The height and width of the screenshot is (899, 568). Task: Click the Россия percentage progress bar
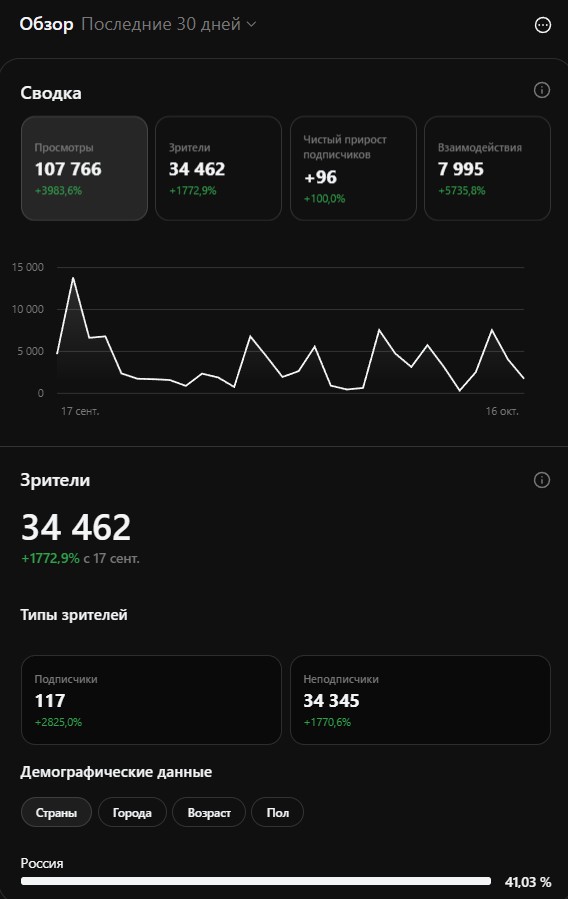click(256, 881)
